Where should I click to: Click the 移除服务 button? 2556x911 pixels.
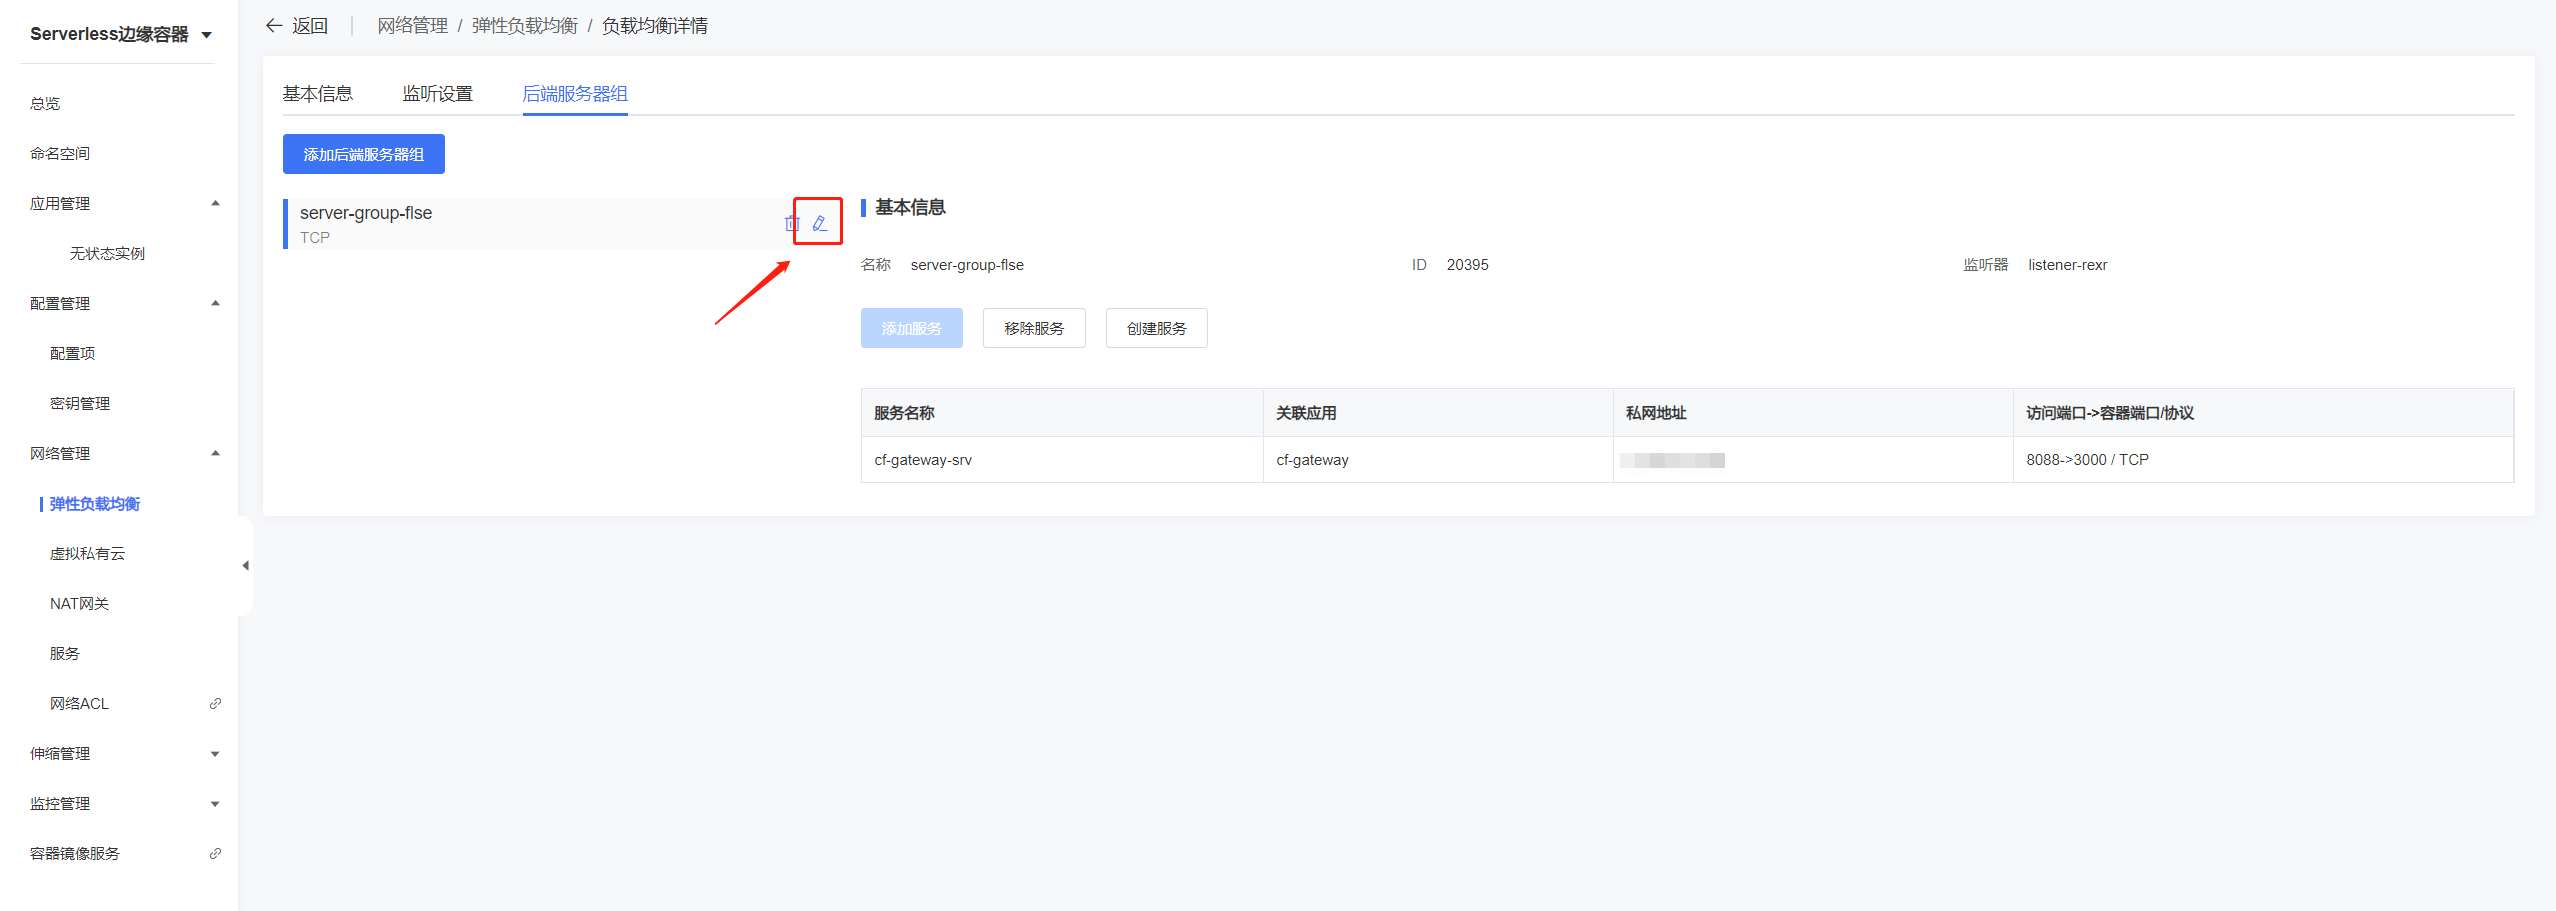point(1033,328)
